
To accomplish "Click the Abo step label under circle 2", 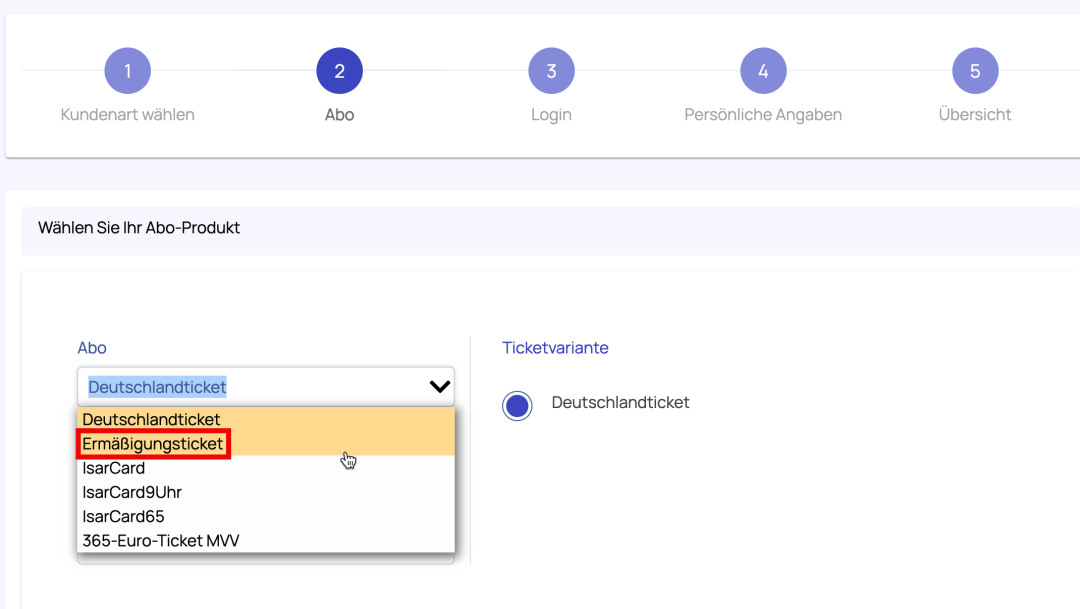I will 340,114.
